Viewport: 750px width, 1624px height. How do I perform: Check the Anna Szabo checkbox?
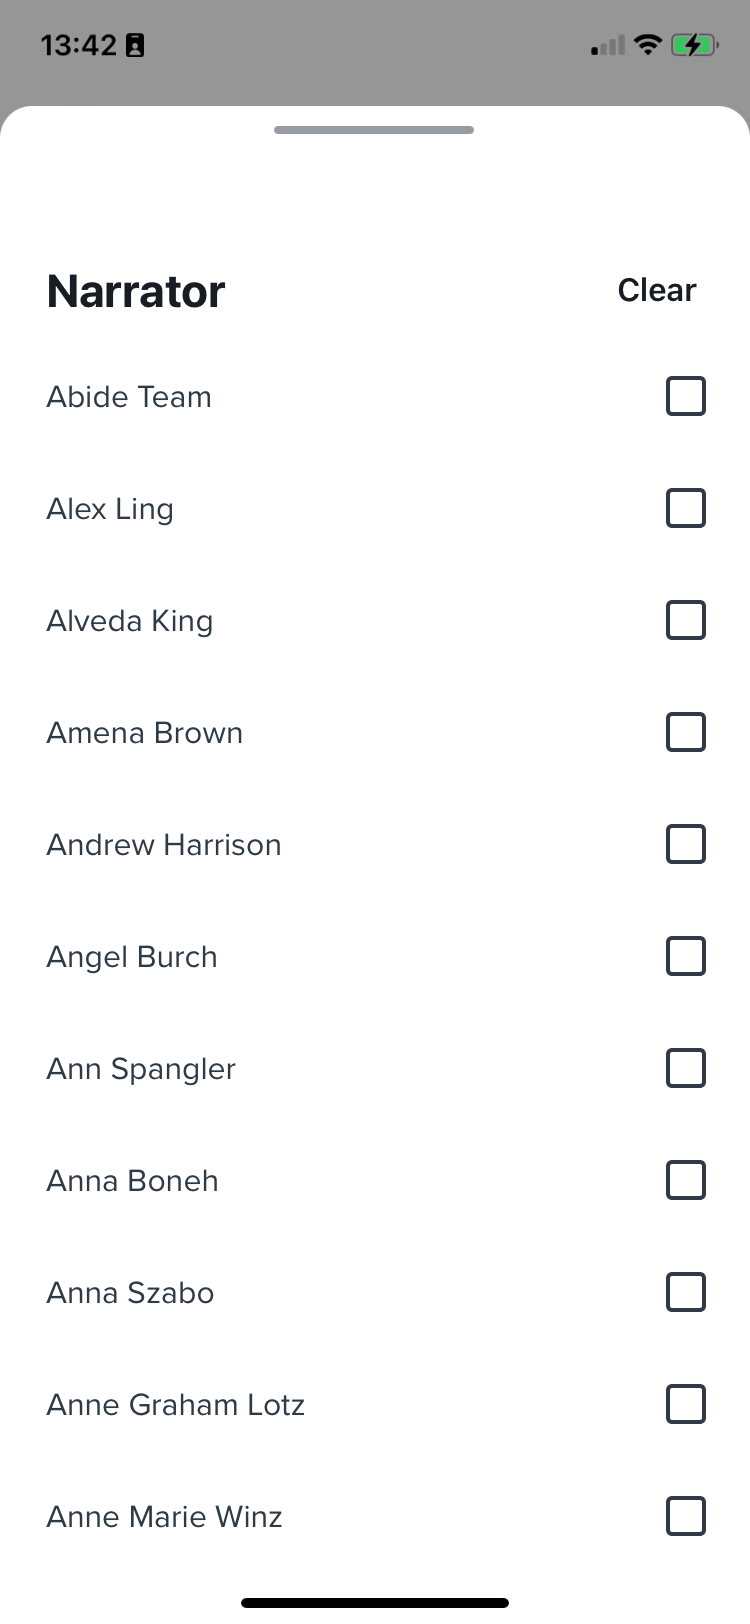point(686,1292)
